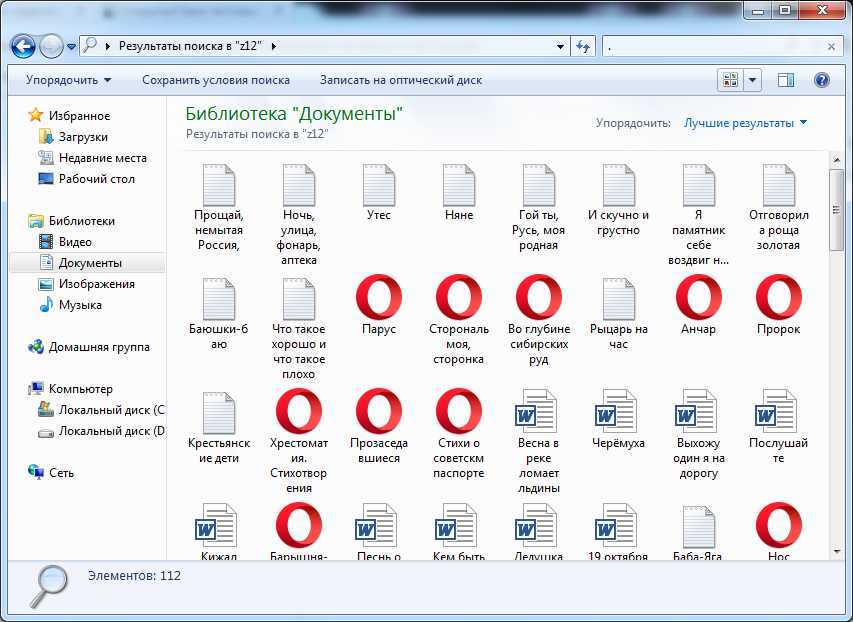This screenshot has height=622, width=853.
Task: Select the Word document 19 октября
Action: 619,532
